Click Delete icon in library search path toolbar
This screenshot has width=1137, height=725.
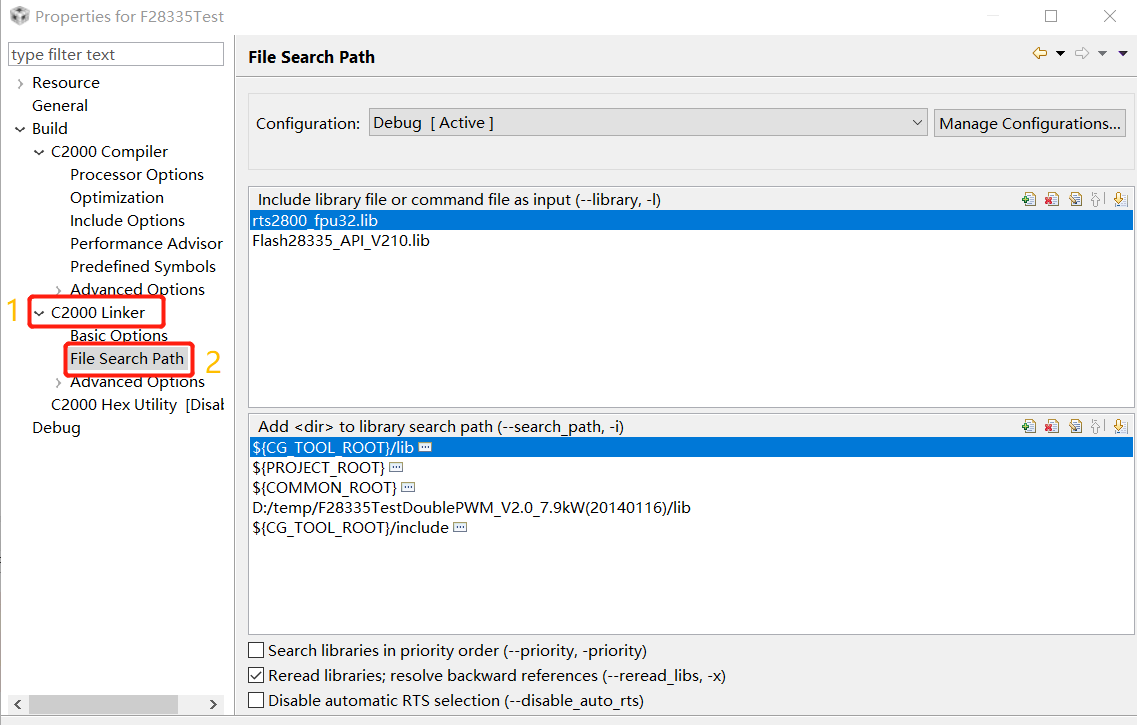tap(1051, 426)
